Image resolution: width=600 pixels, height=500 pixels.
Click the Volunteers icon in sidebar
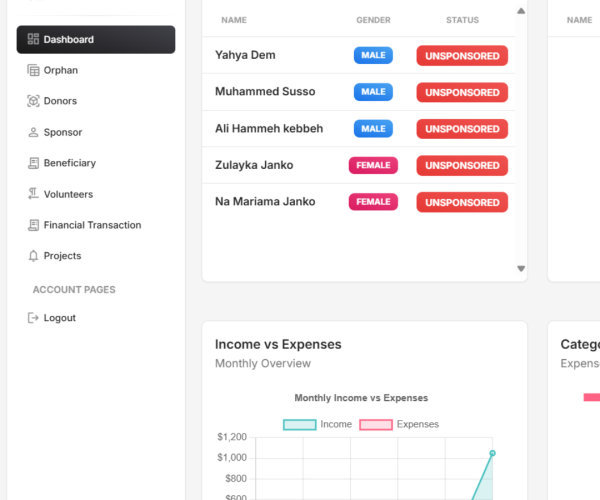pos(33,194)
